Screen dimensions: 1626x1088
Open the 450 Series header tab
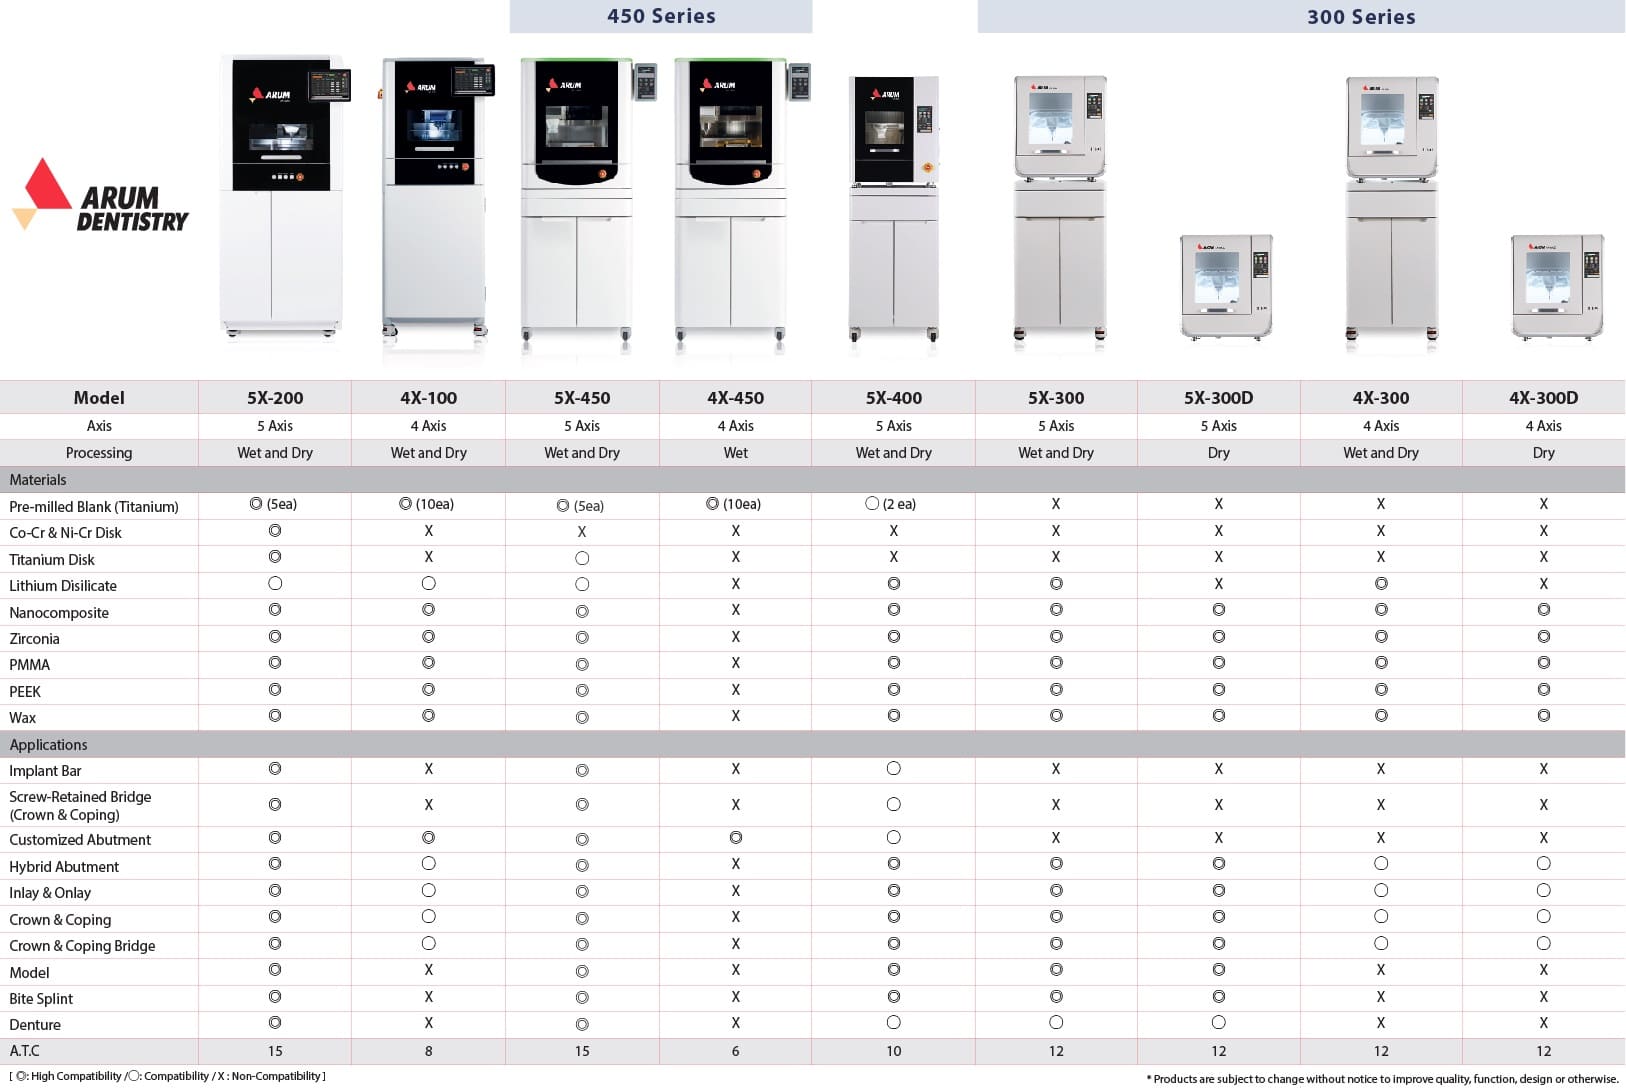[661, 16]
